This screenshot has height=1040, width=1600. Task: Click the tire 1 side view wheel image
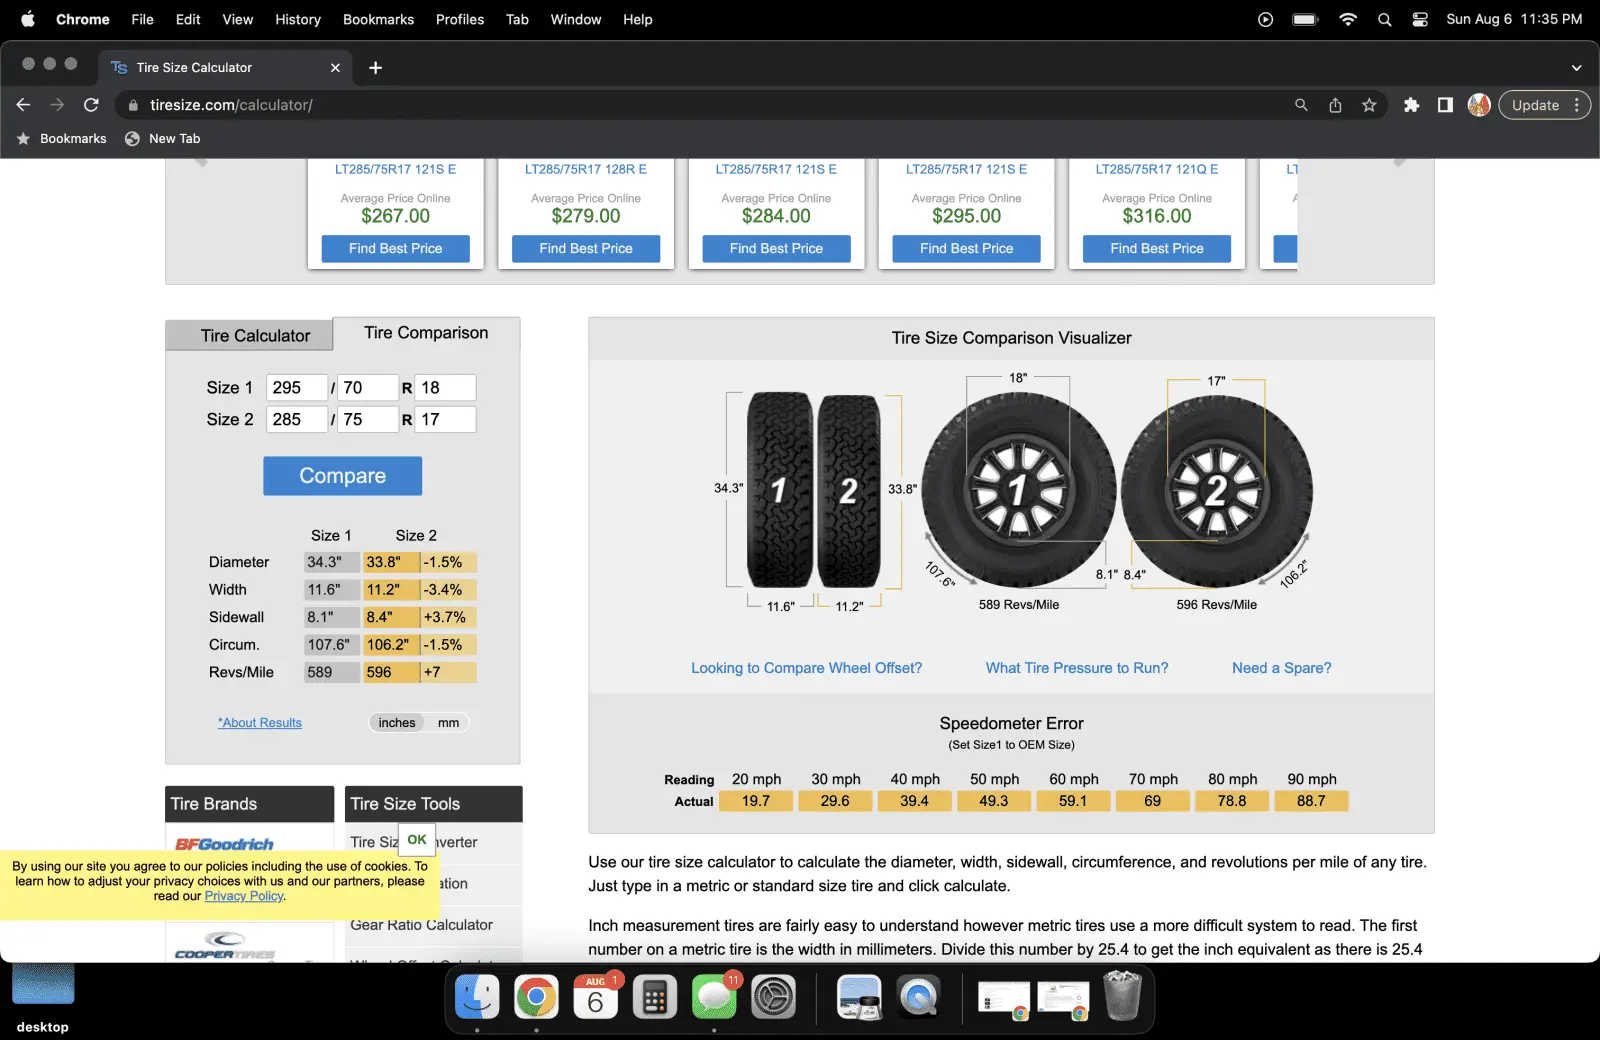pos(1018,490)
